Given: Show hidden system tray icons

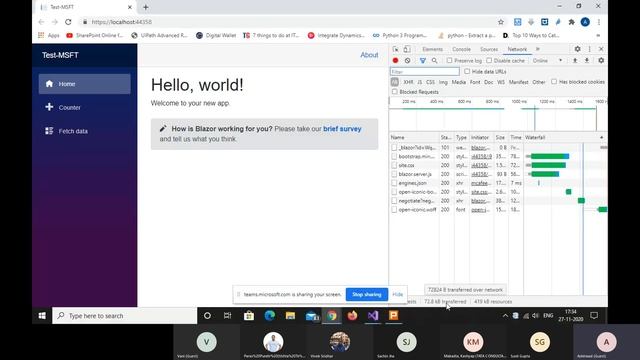Looking at the screenshot, I should click(505, 316).
